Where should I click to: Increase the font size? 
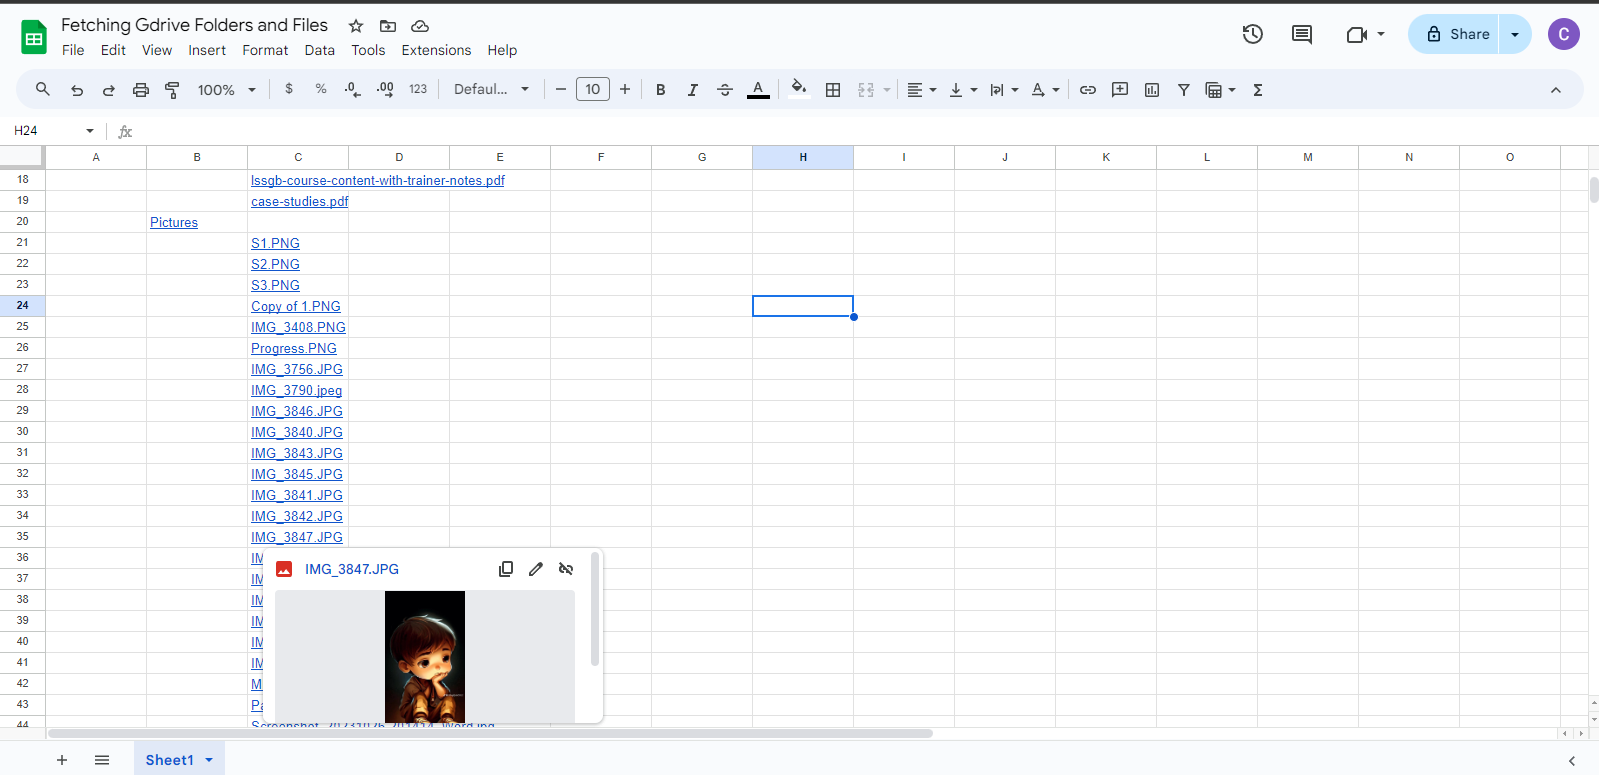coord(625,90)
